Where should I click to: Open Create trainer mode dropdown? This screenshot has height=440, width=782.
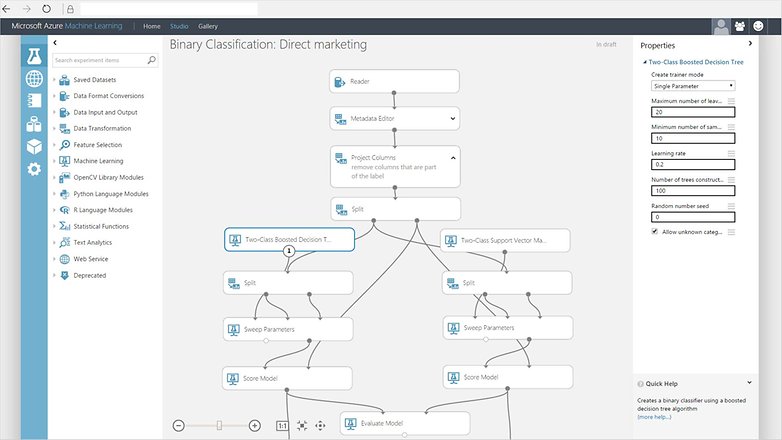[693, 86]
